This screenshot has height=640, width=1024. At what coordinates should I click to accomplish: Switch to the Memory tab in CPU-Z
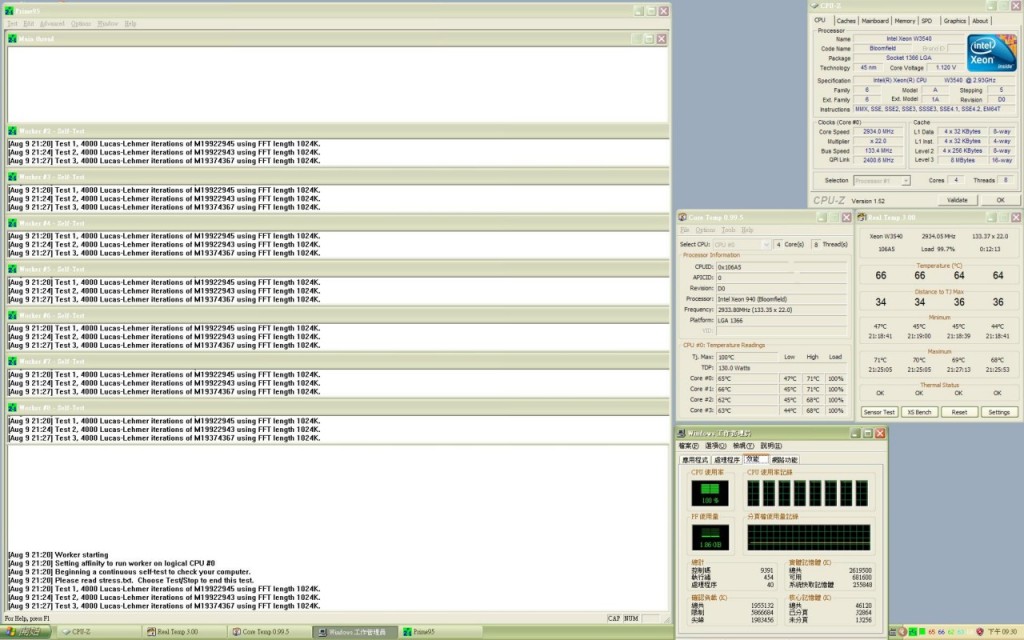904,21
